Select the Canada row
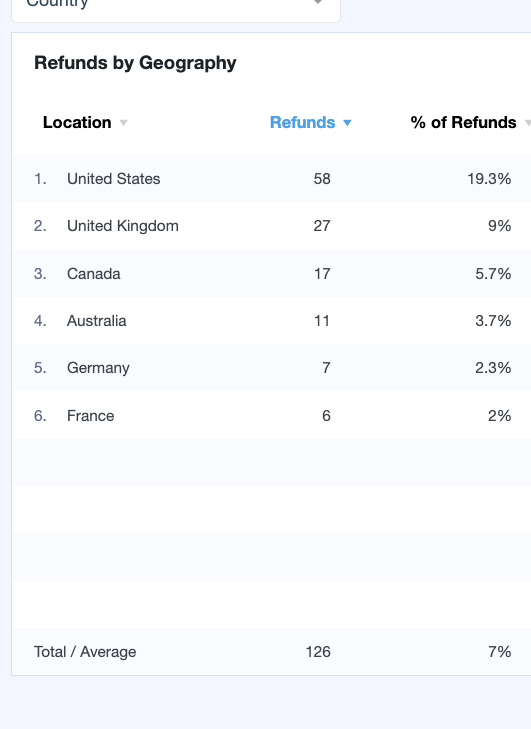 (272, 273)
